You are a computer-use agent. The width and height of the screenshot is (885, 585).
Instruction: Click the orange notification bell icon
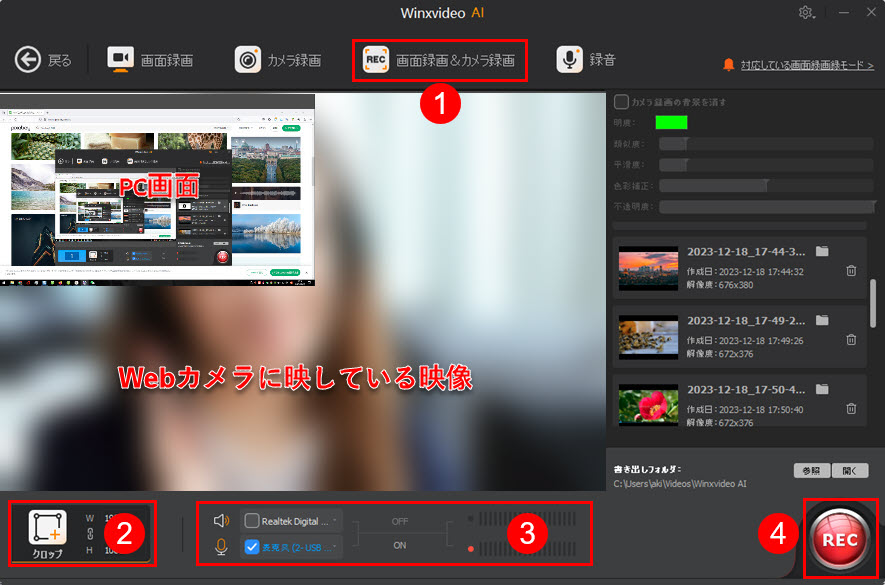729,65
